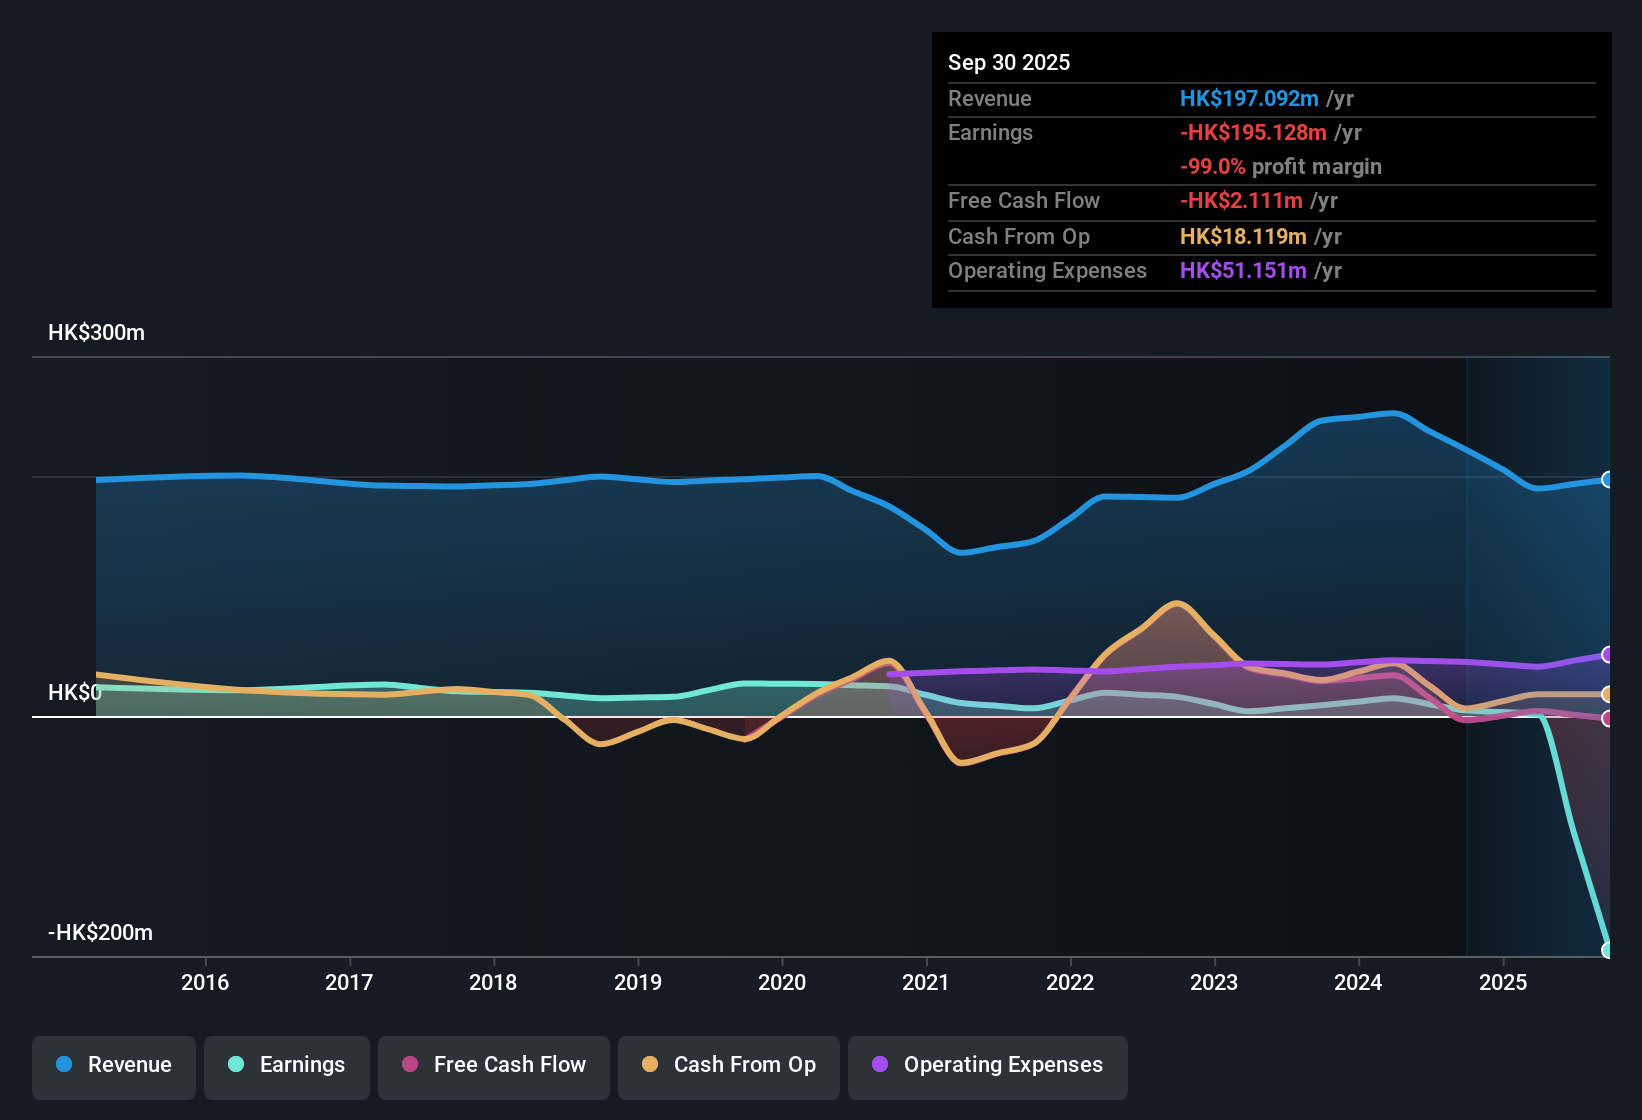Image resolution: width=1642 pixels, height=1120 pixels.
Task: Click the teal Earnings legend dot
Action: [236, 1065]
